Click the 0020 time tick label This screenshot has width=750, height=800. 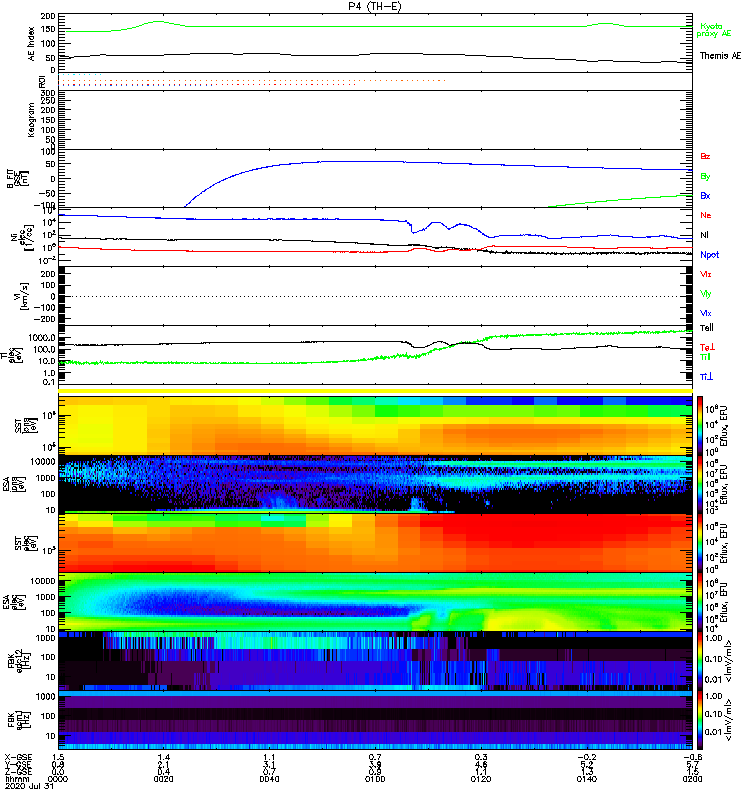(x=163, y=779)
